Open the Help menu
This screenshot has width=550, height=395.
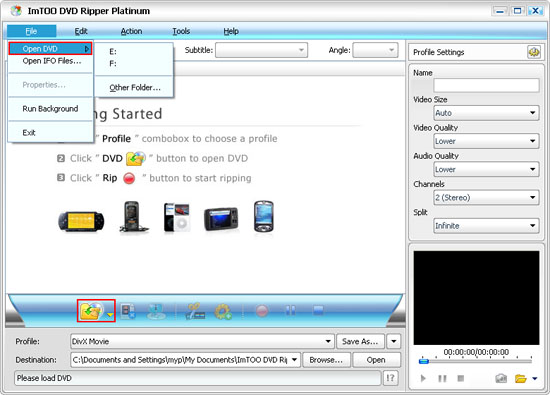pyautogui.click(x=231, y=31)
